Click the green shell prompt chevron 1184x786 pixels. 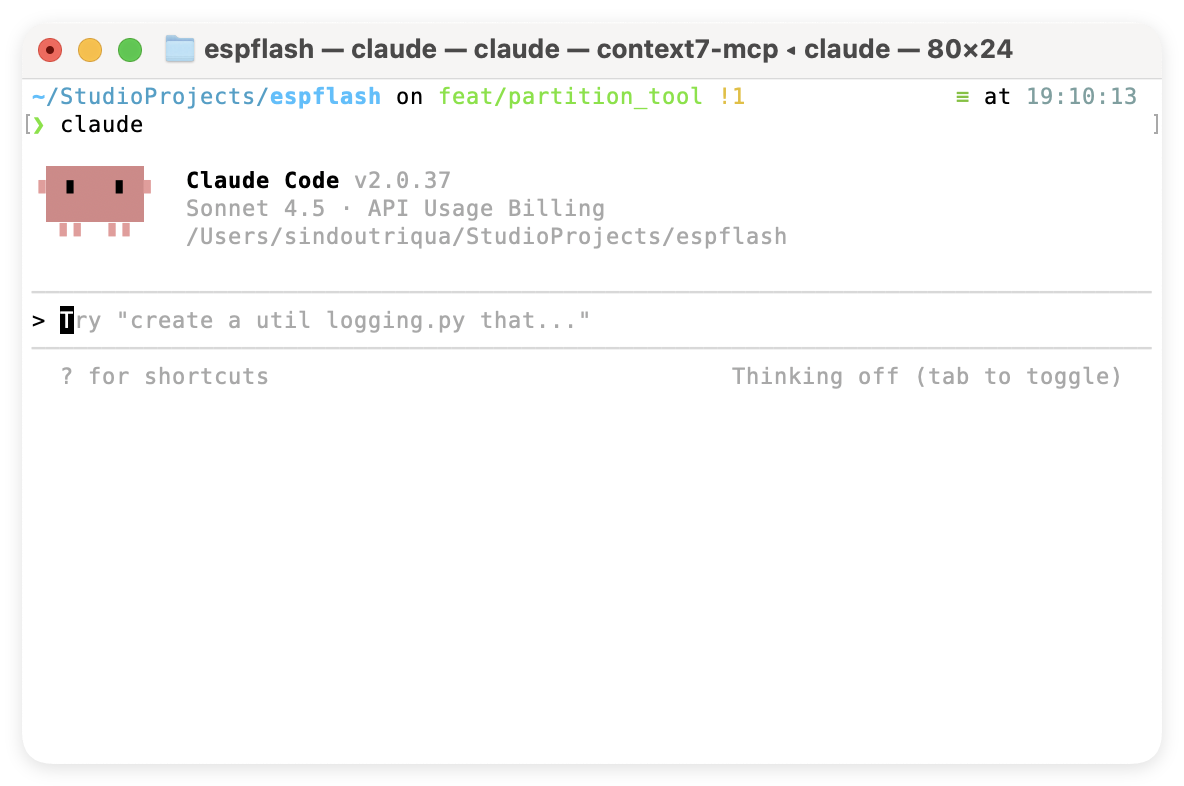pos(39,125)
